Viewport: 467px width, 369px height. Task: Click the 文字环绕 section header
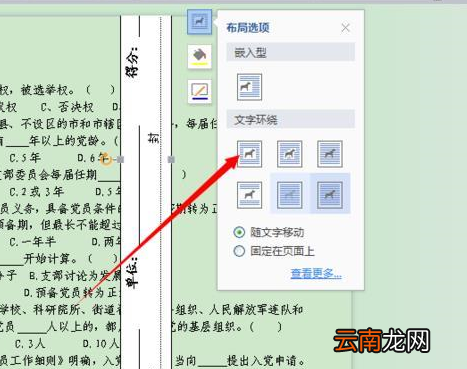(x=290, y=119)
